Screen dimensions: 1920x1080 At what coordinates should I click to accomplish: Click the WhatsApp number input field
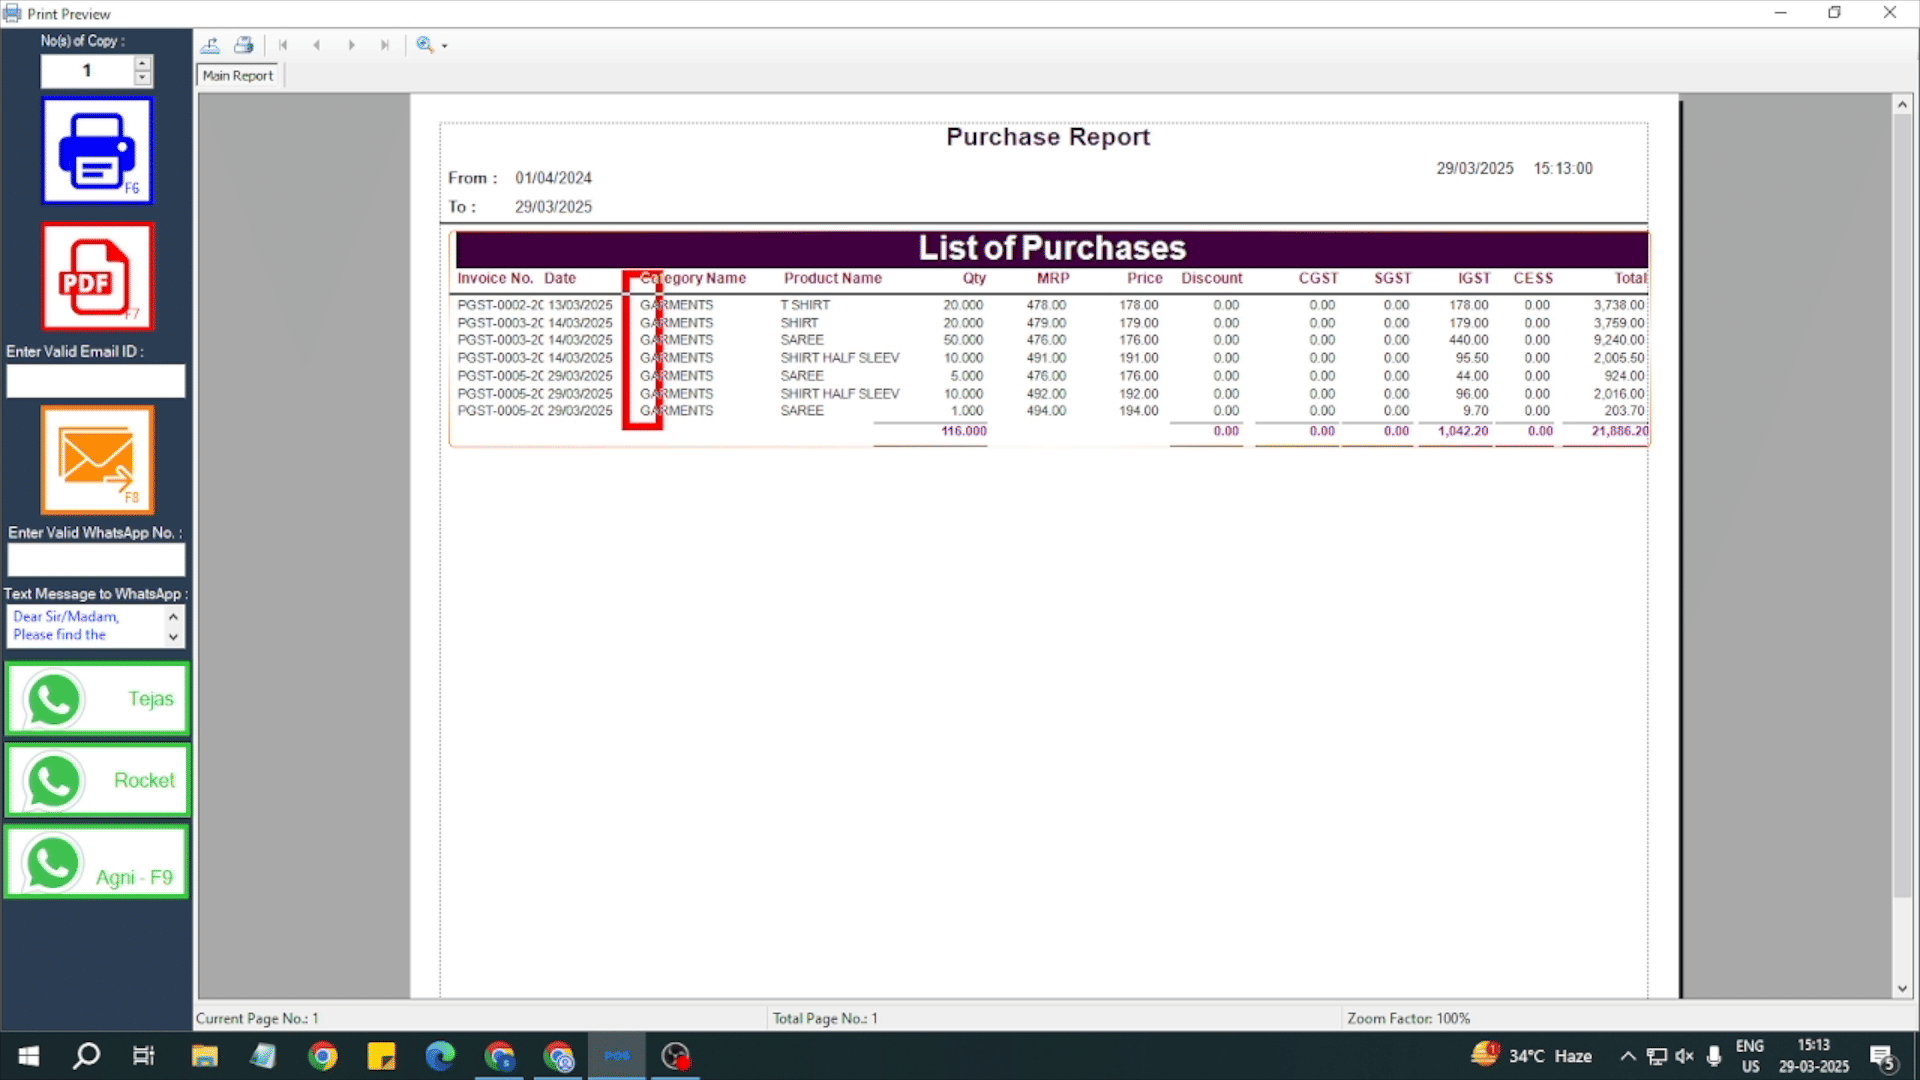[96, 560]
